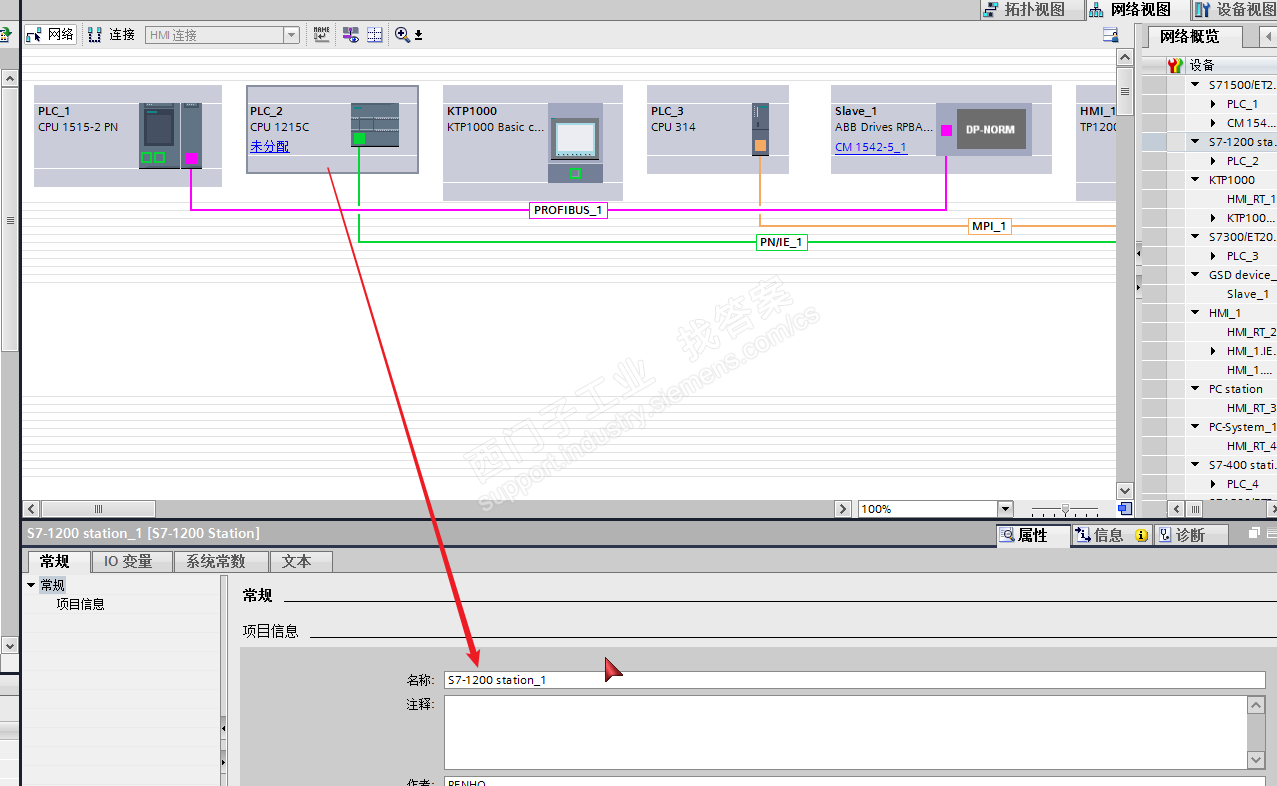Select Slave_1 in the network overview

1248,294
